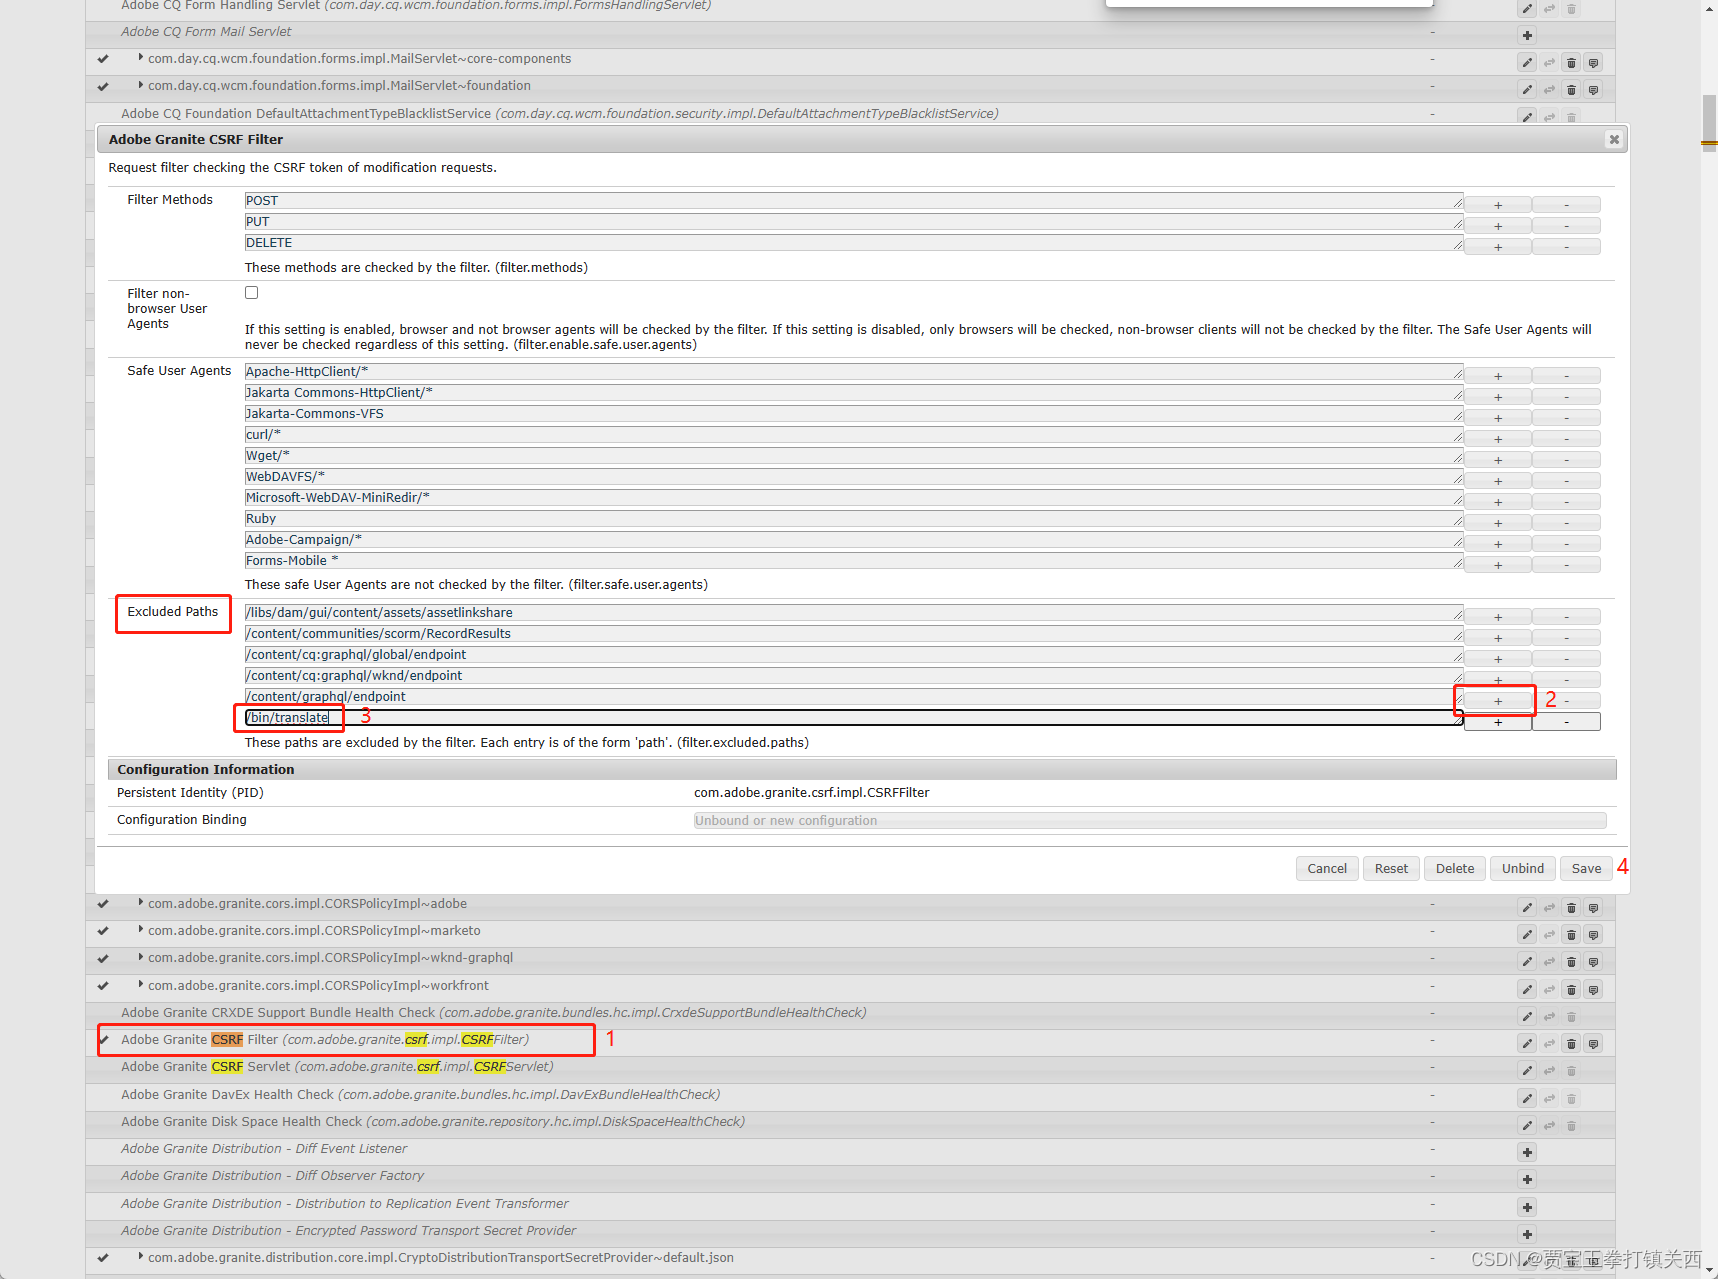Add excluded path after /bin/translate

click(x=1498, y=722)
